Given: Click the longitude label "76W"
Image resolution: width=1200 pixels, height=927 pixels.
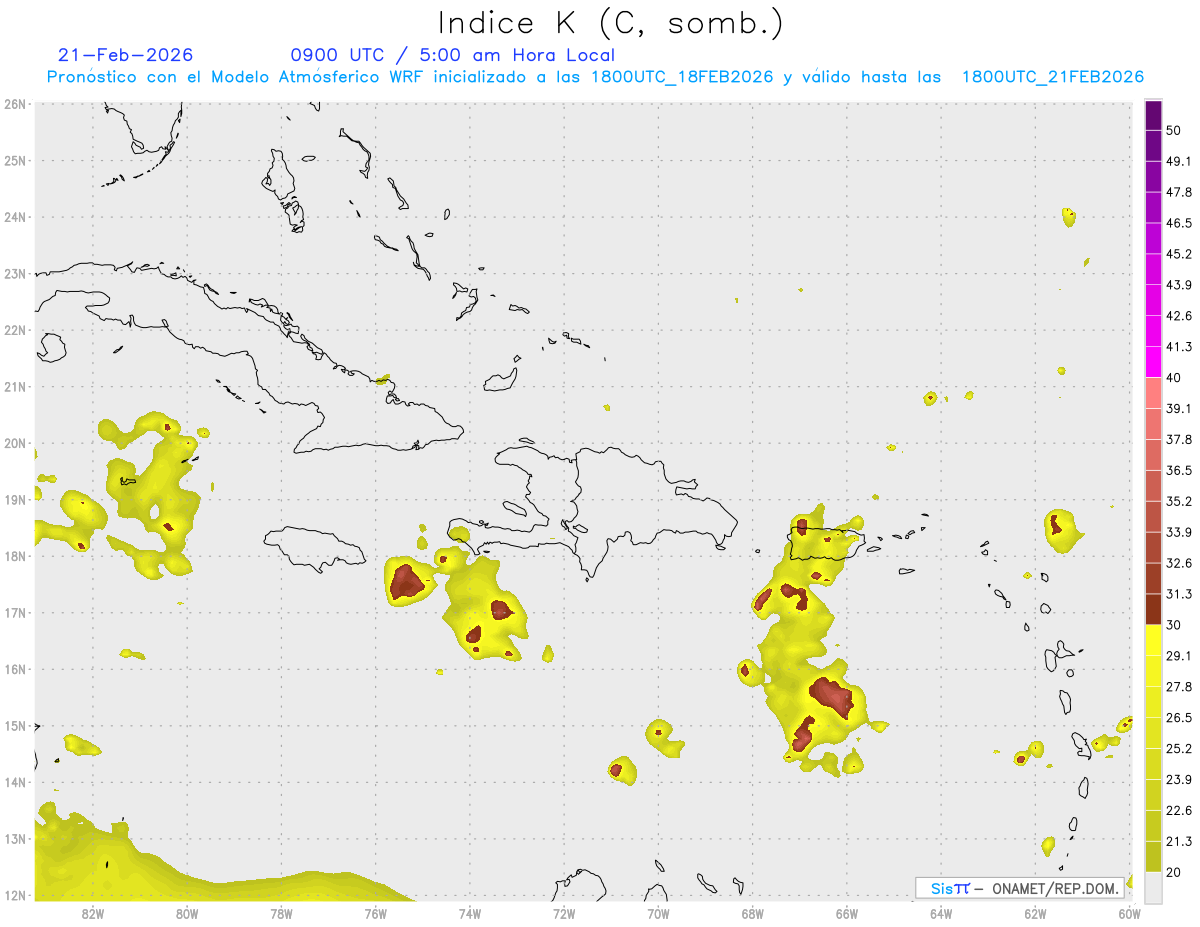Looking at the screenshot, I should point(375,914).
